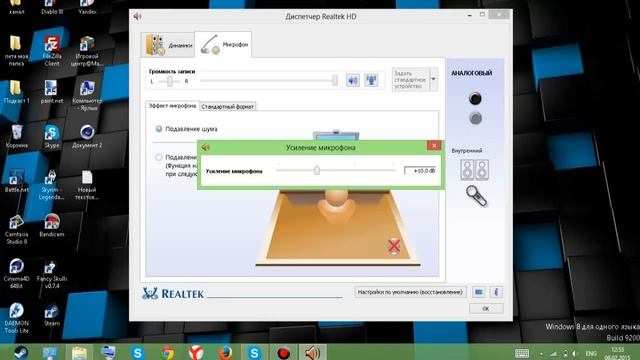Open Новый текстовый document on desktop
The image size is (640, 360).
click(x=87, y=184)
